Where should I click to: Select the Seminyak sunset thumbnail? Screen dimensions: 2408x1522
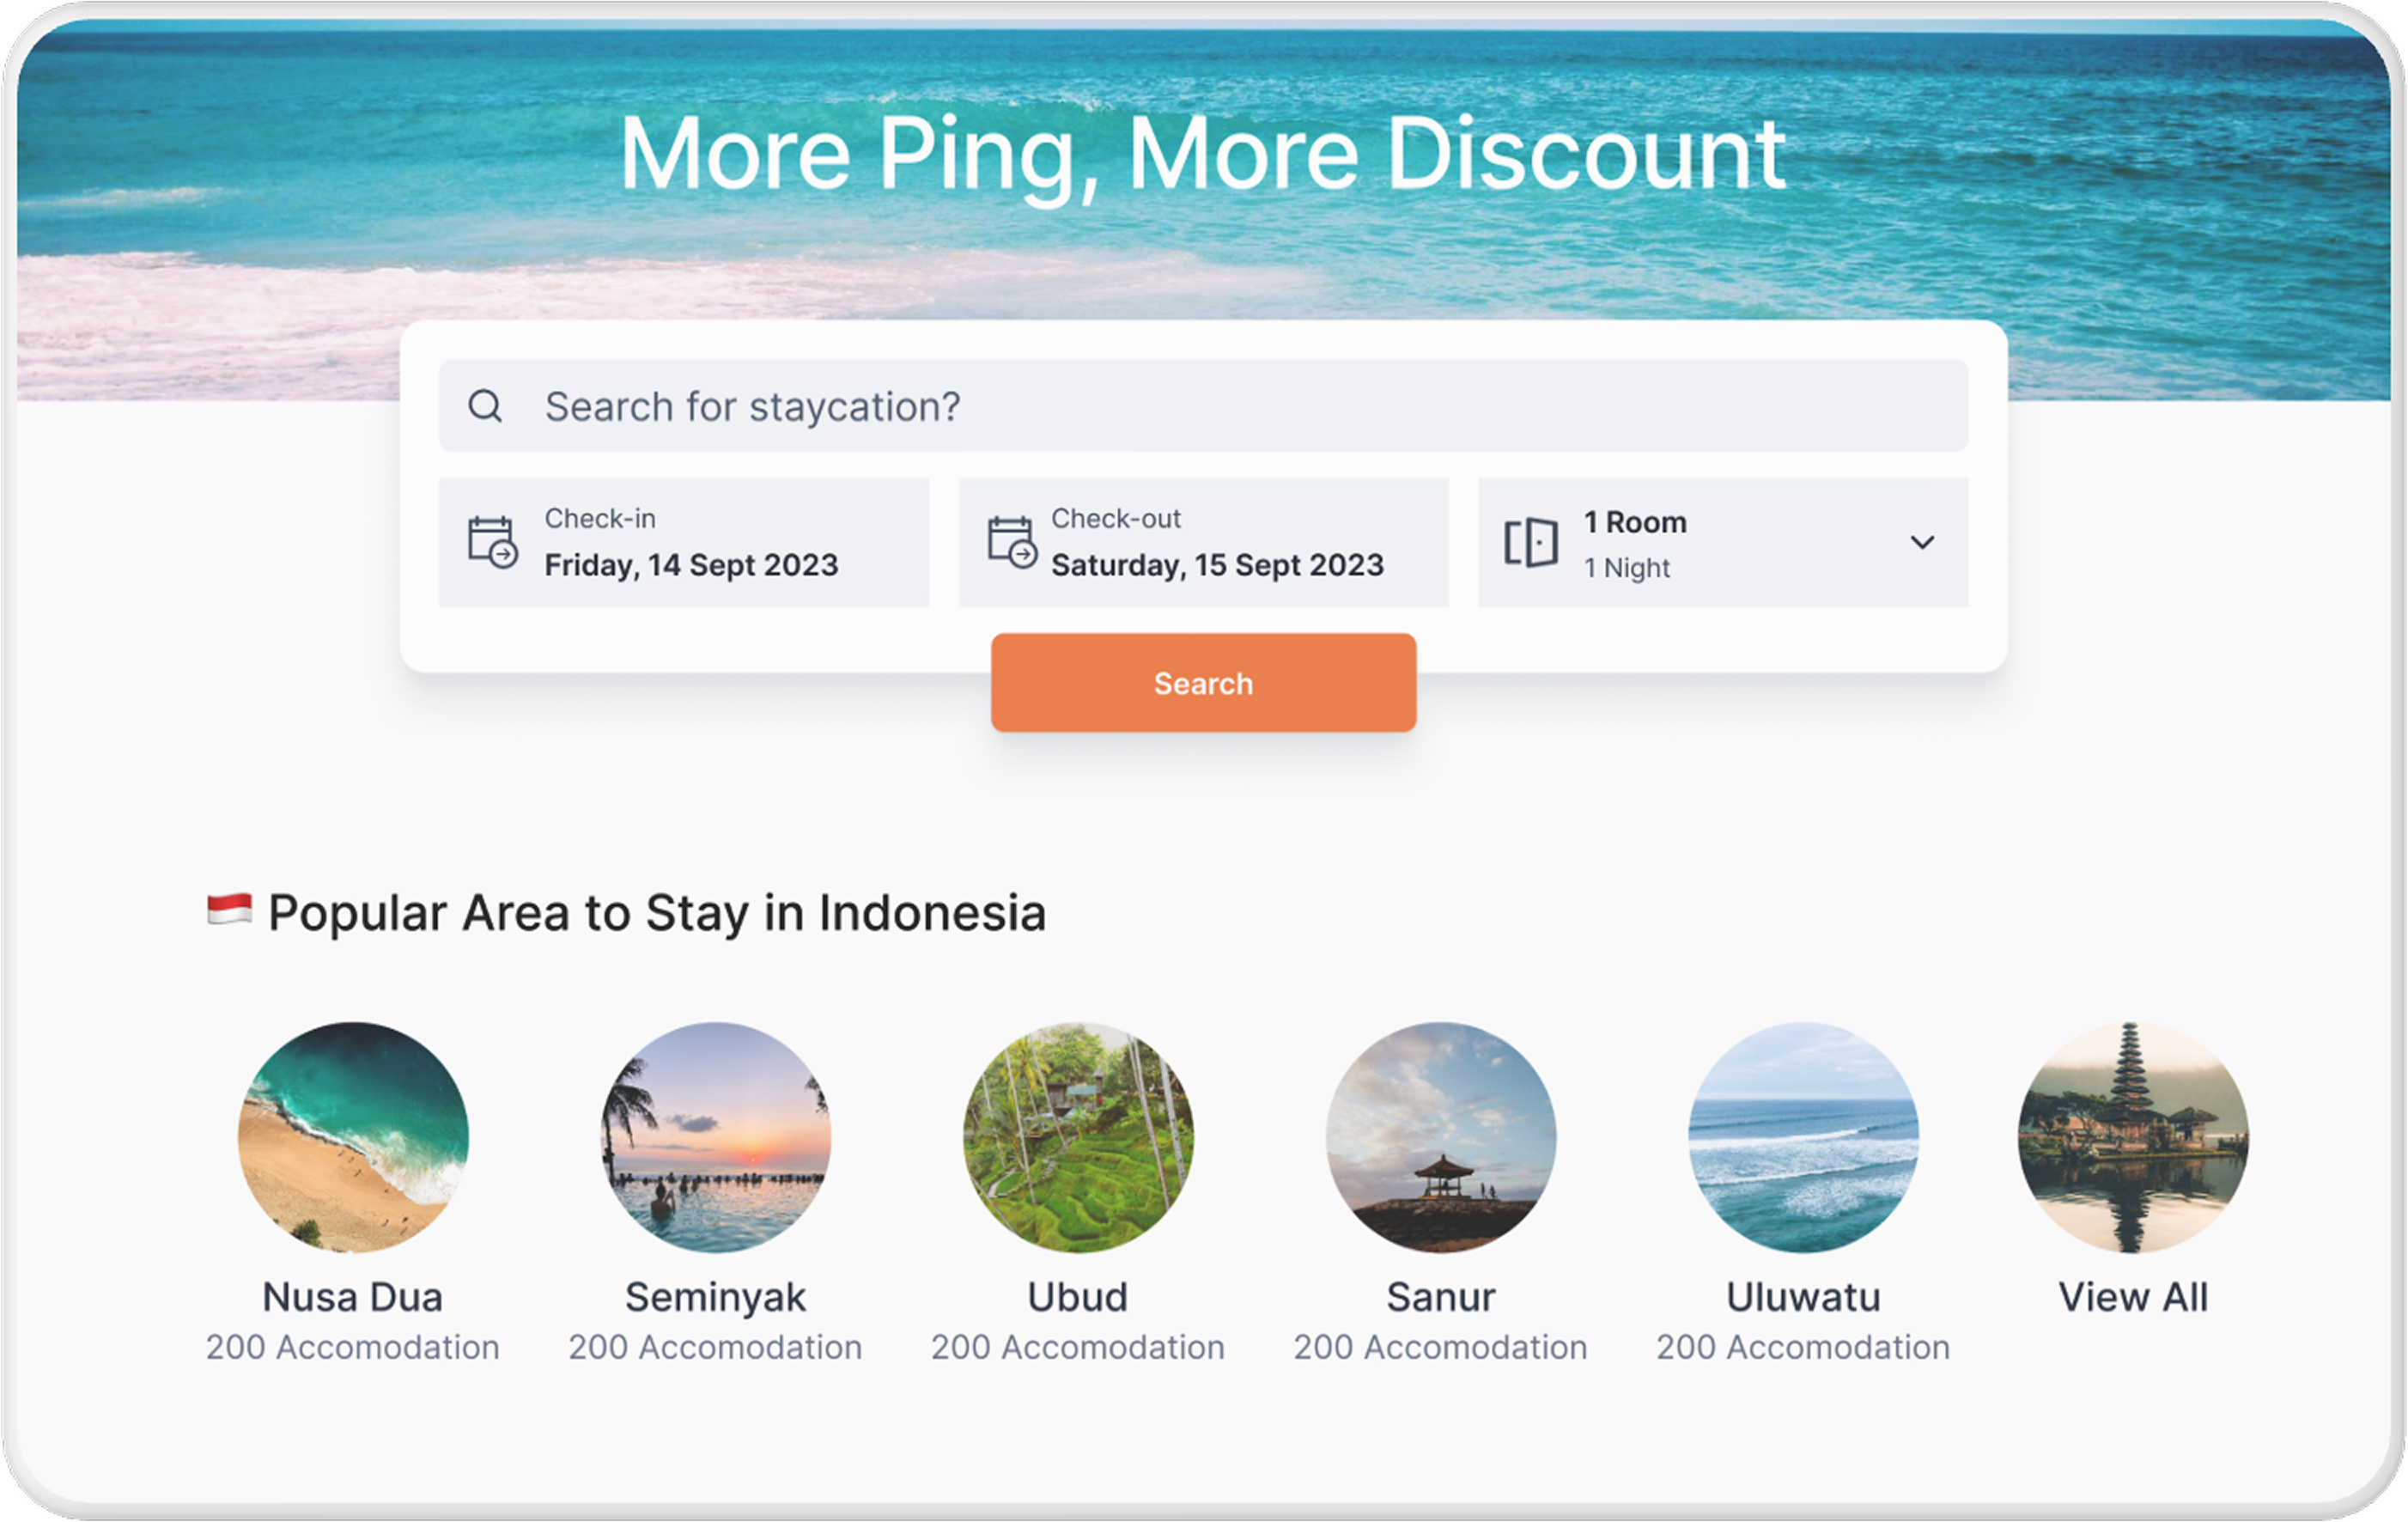point(715,1137)
